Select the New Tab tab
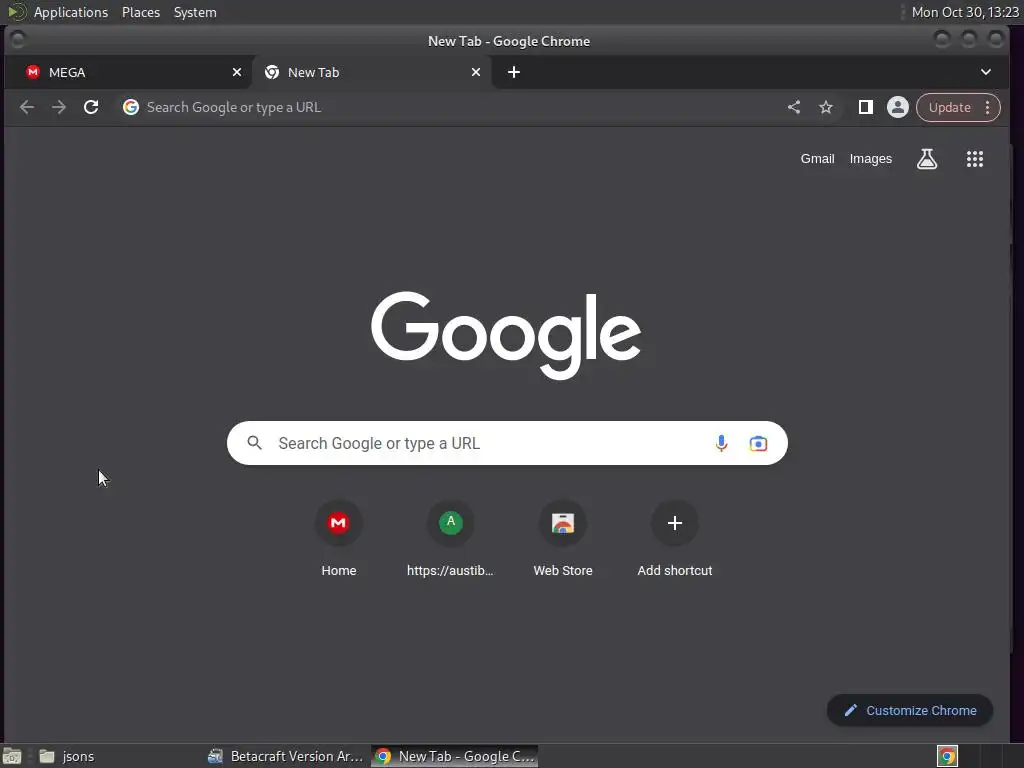Viewport: 1024px width, 768px height. pyautogui.click(x=372, y=72)
